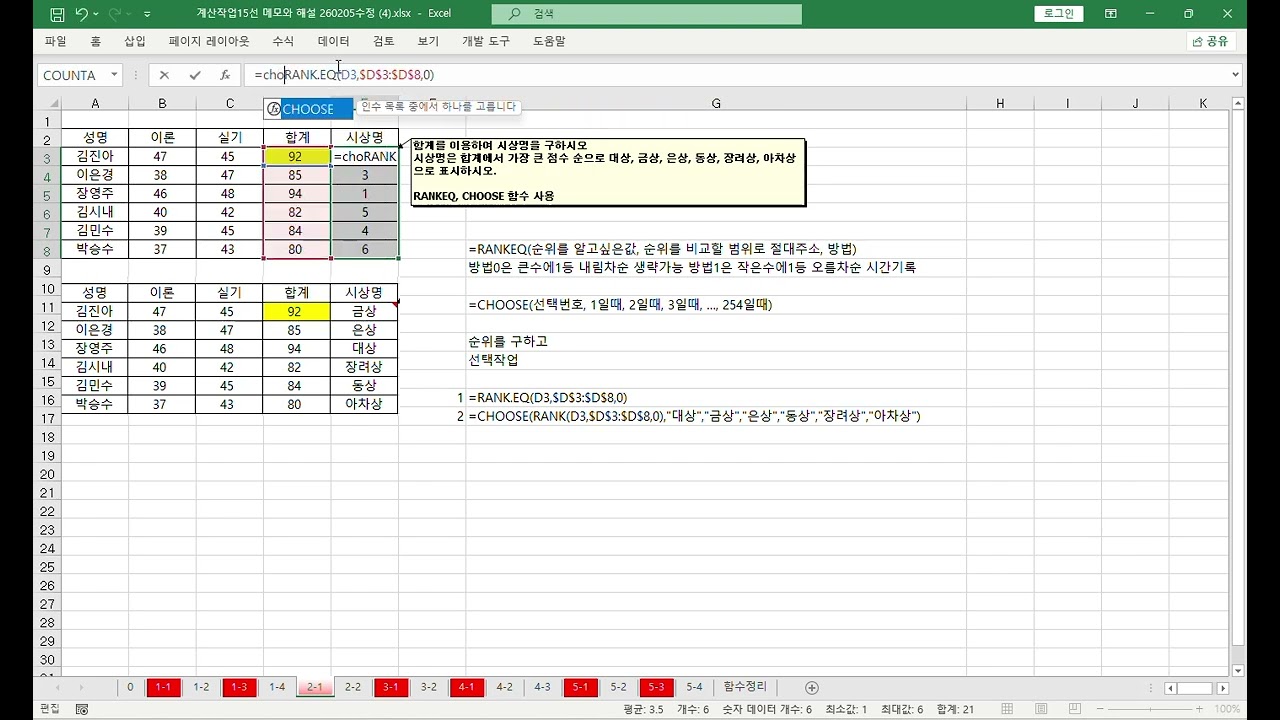This screenshot has height=720, width=1280.
Task: Open the 데이터 ribbon tab
Action: 334,41
